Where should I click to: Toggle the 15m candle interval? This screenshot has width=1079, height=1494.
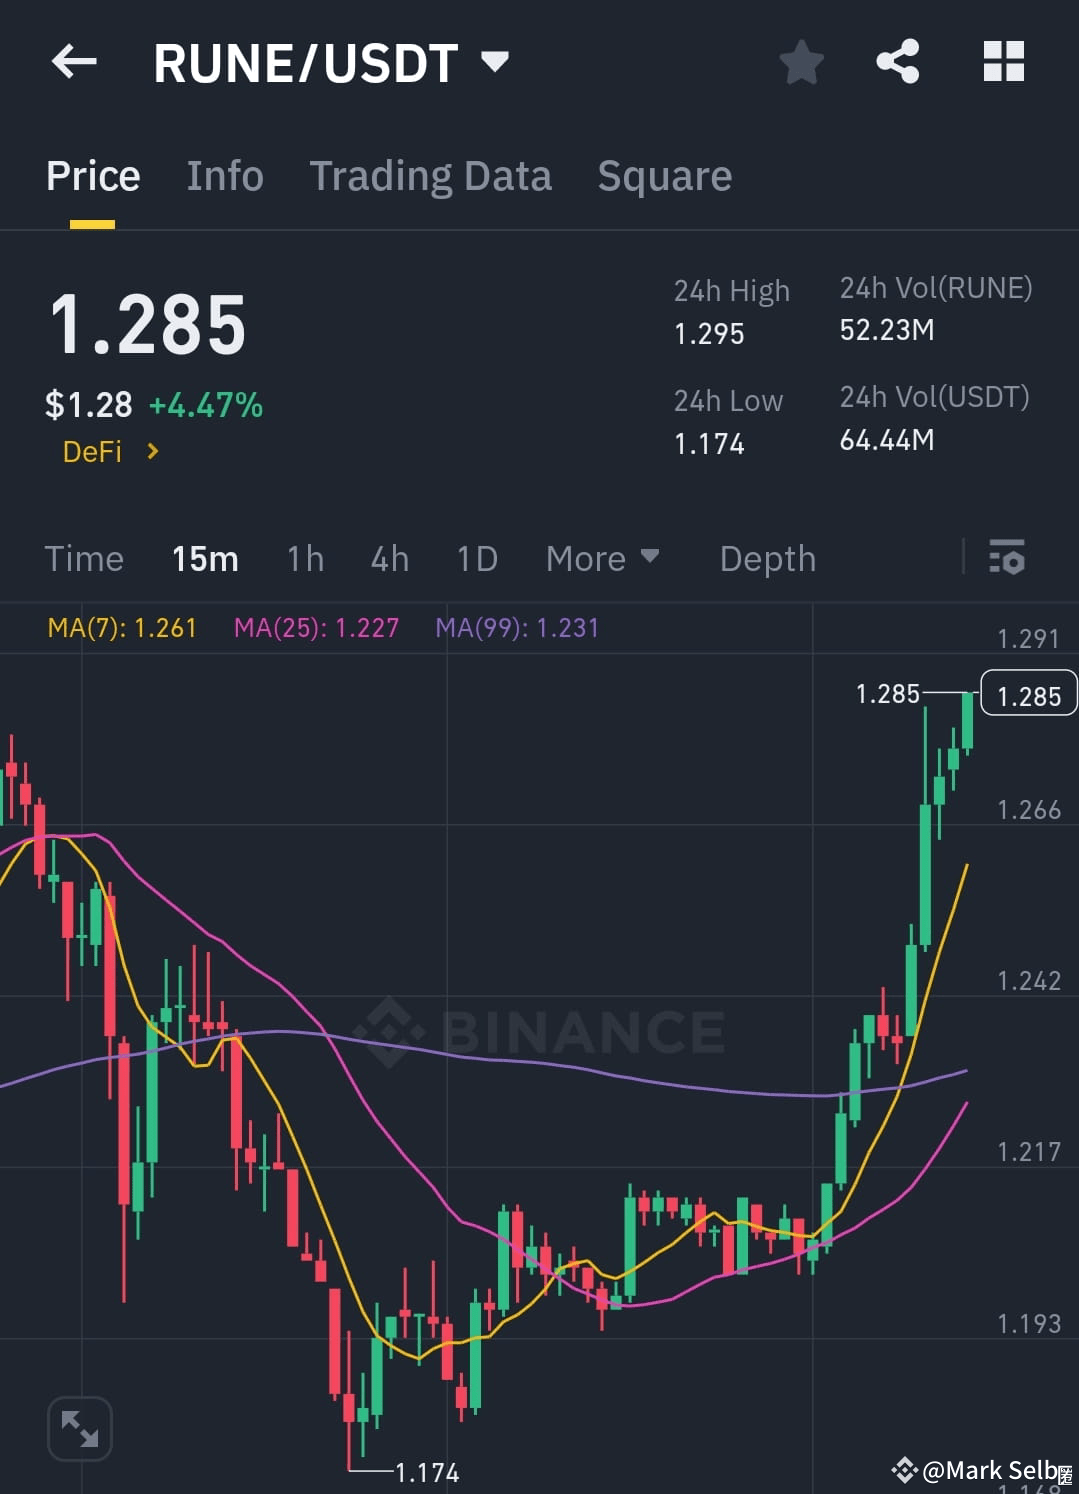click(204, 558)
